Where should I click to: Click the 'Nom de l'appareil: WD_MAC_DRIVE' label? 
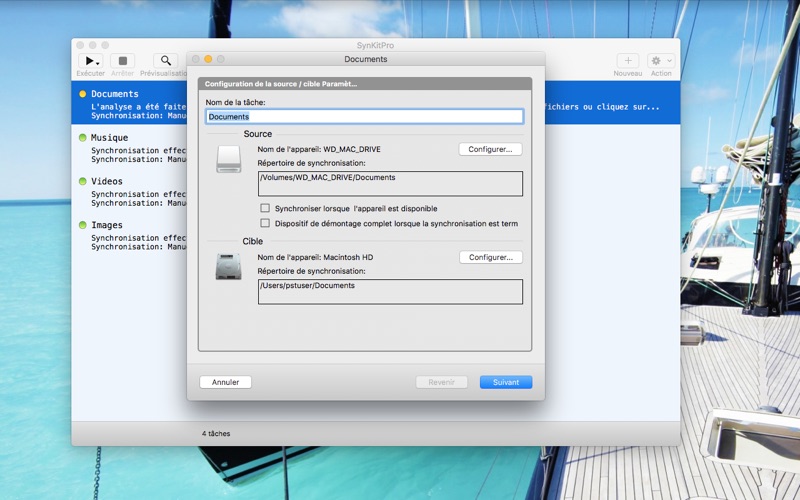319,149
